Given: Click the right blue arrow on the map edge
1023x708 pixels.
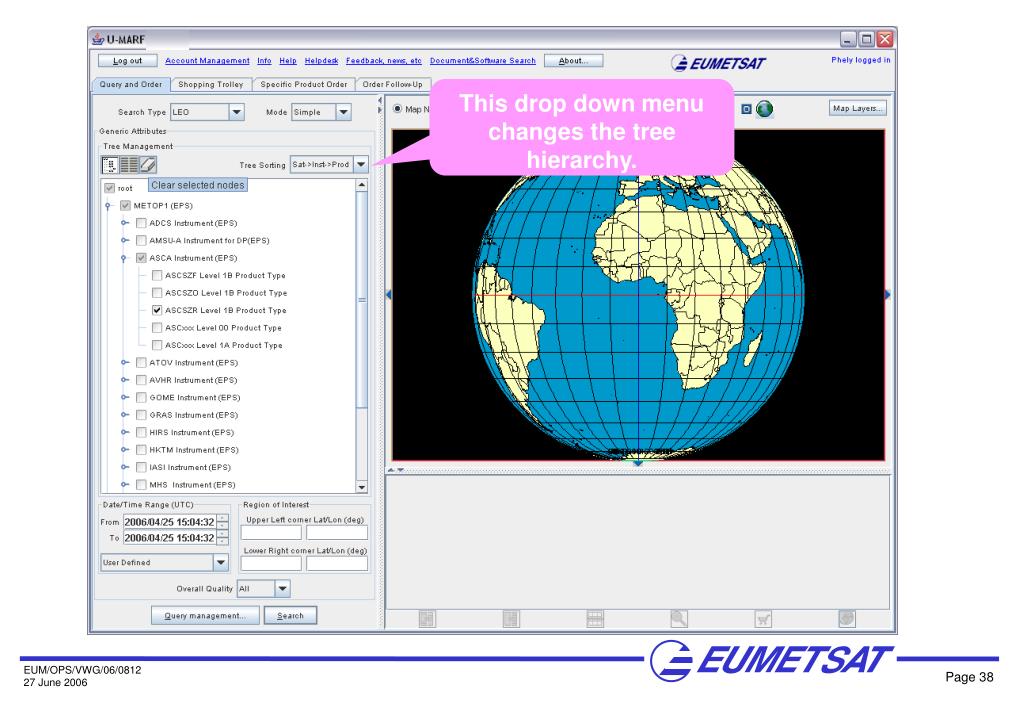Looking at the screenshot, I should click(x=887, y=295).
